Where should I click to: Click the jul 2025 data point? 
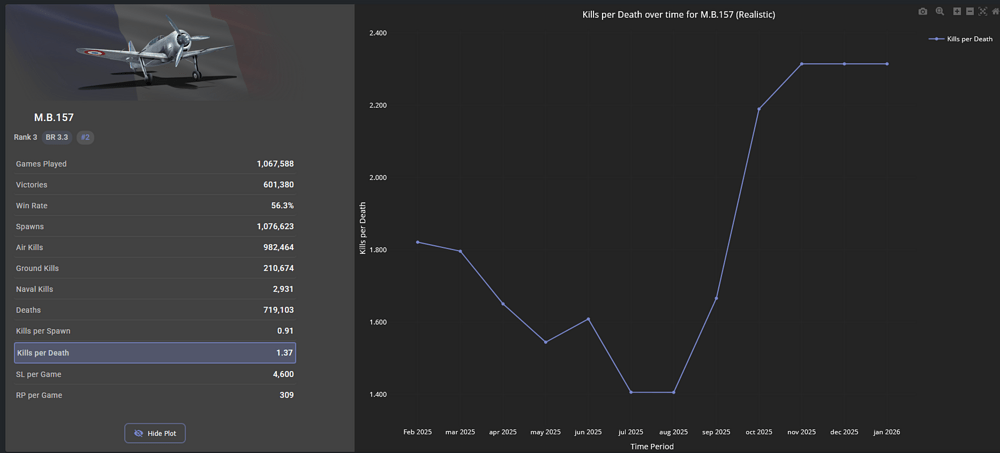coord(631,392)
